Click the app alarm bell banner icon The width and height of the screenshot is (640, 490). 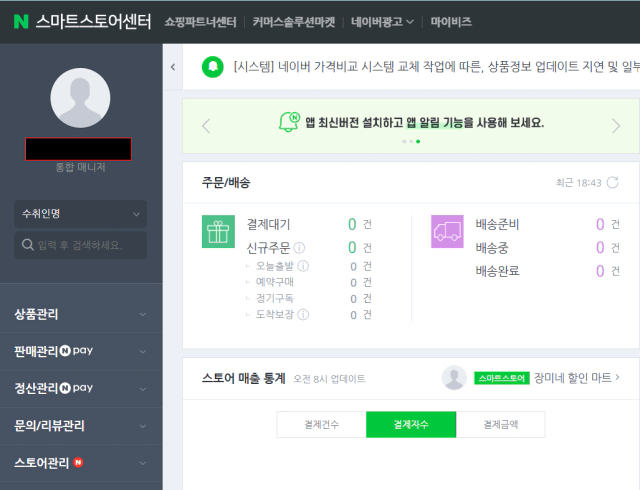289,122
